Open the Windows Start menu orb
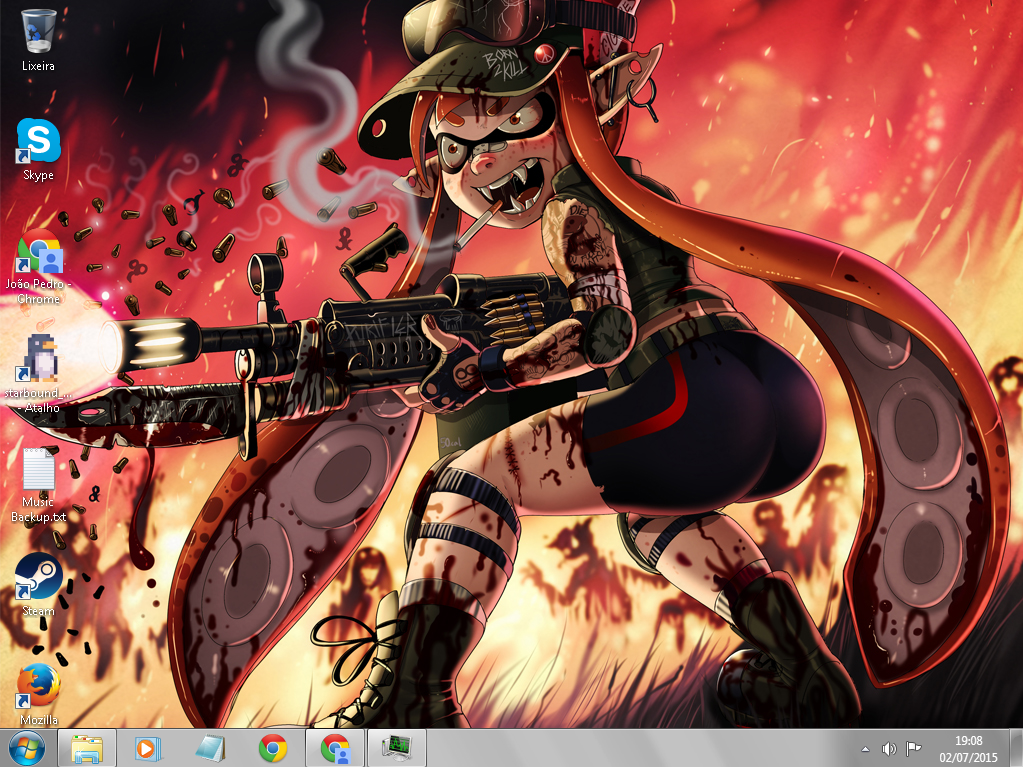1023x767 pixels. click(x=27, y=748)
